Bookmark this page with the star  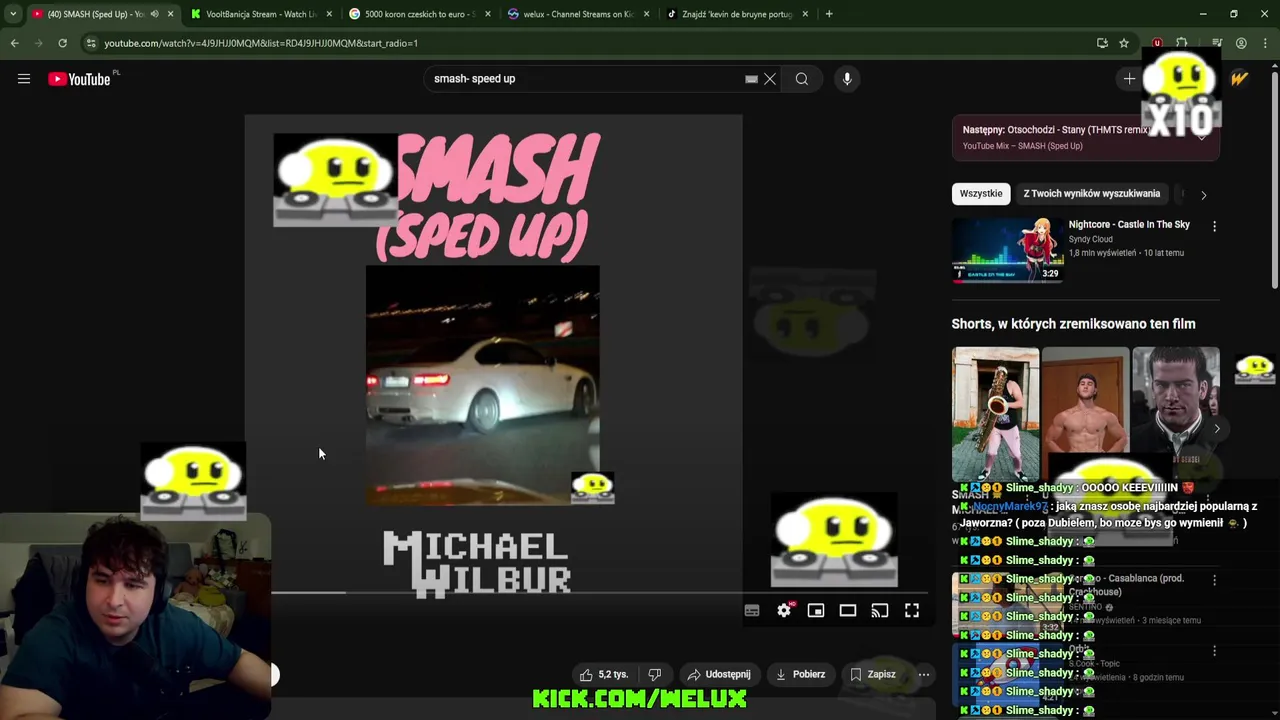(x=1124, y=43)
